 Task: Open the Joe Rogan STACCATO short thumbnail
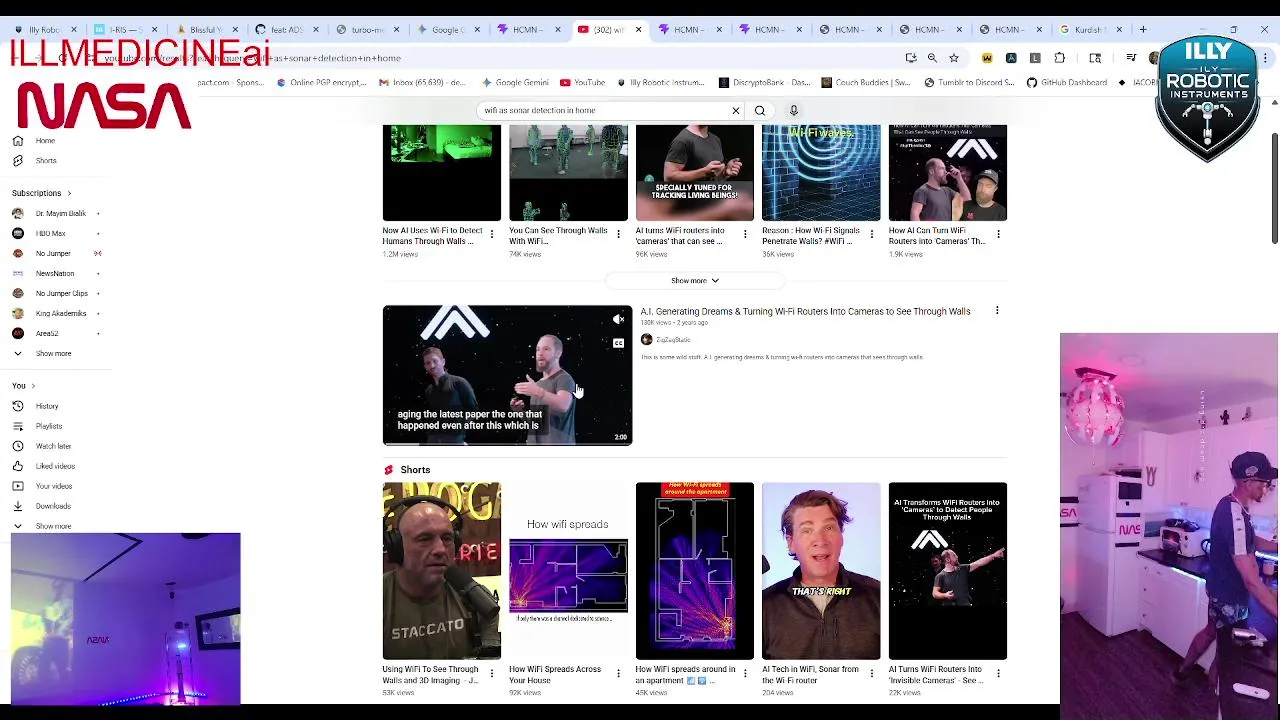[x=442, y=571]
